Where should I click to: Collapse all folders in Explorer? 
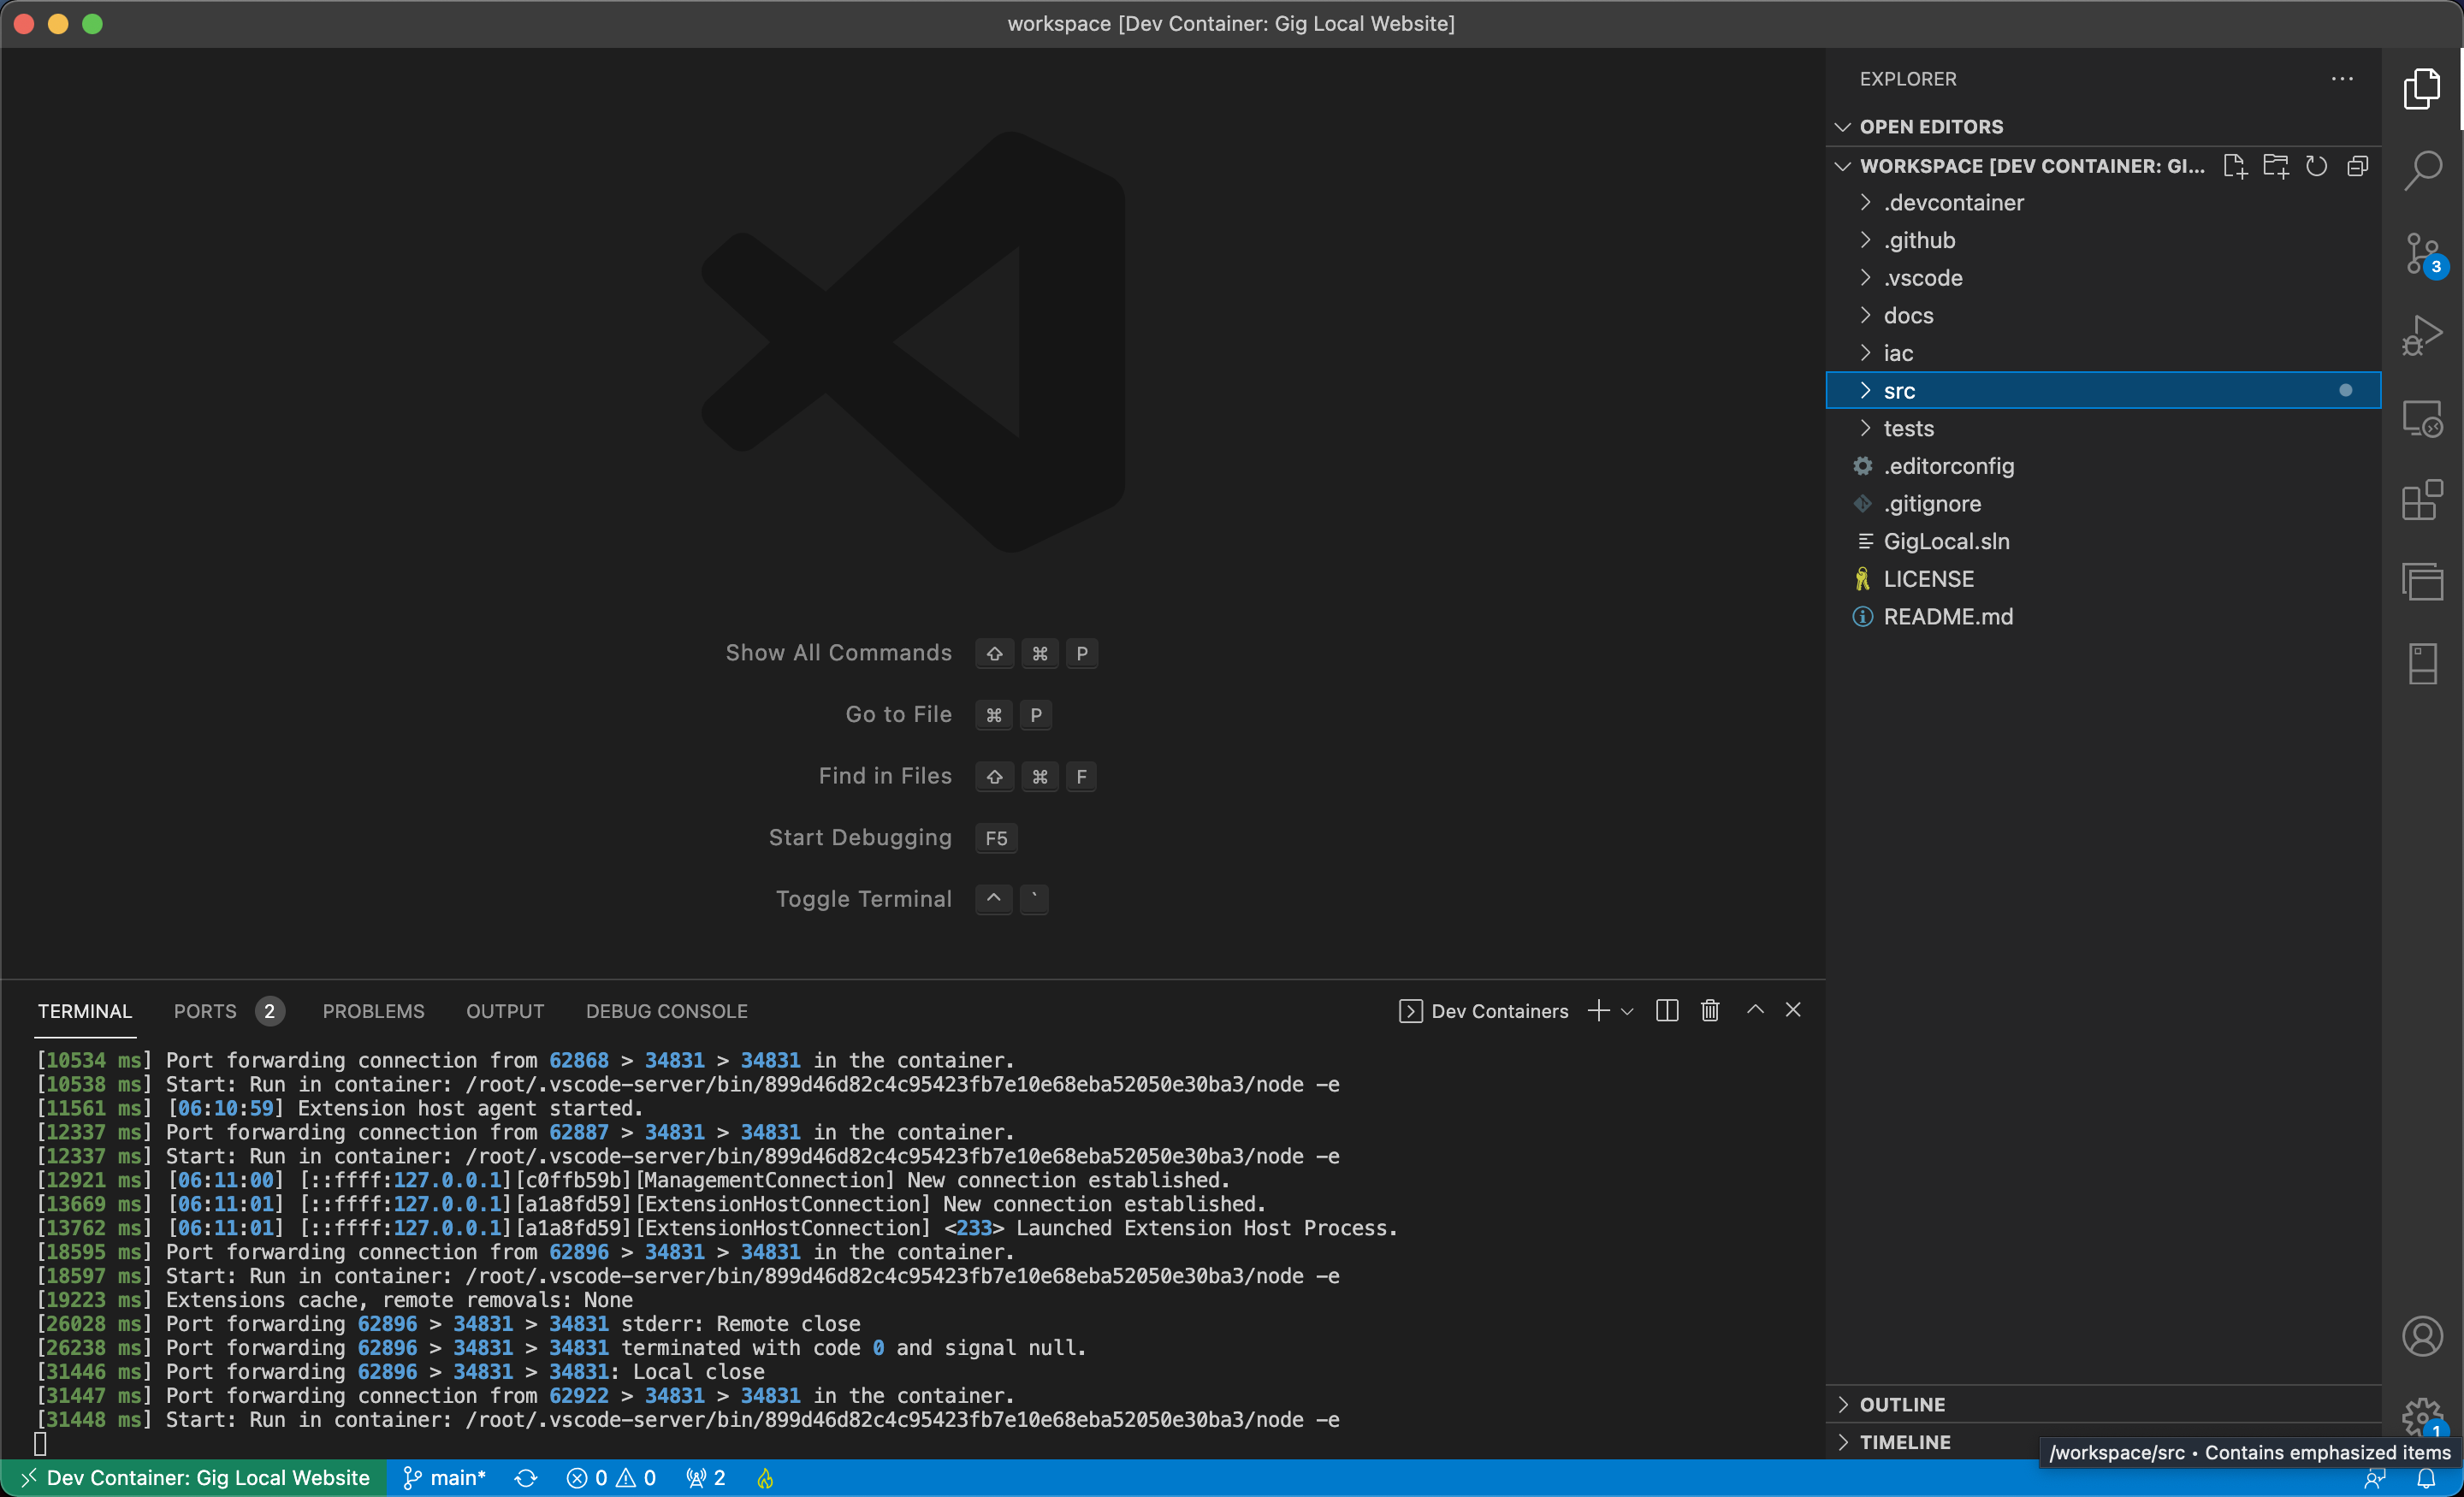pyautogui.click(x=2357, y=166)
